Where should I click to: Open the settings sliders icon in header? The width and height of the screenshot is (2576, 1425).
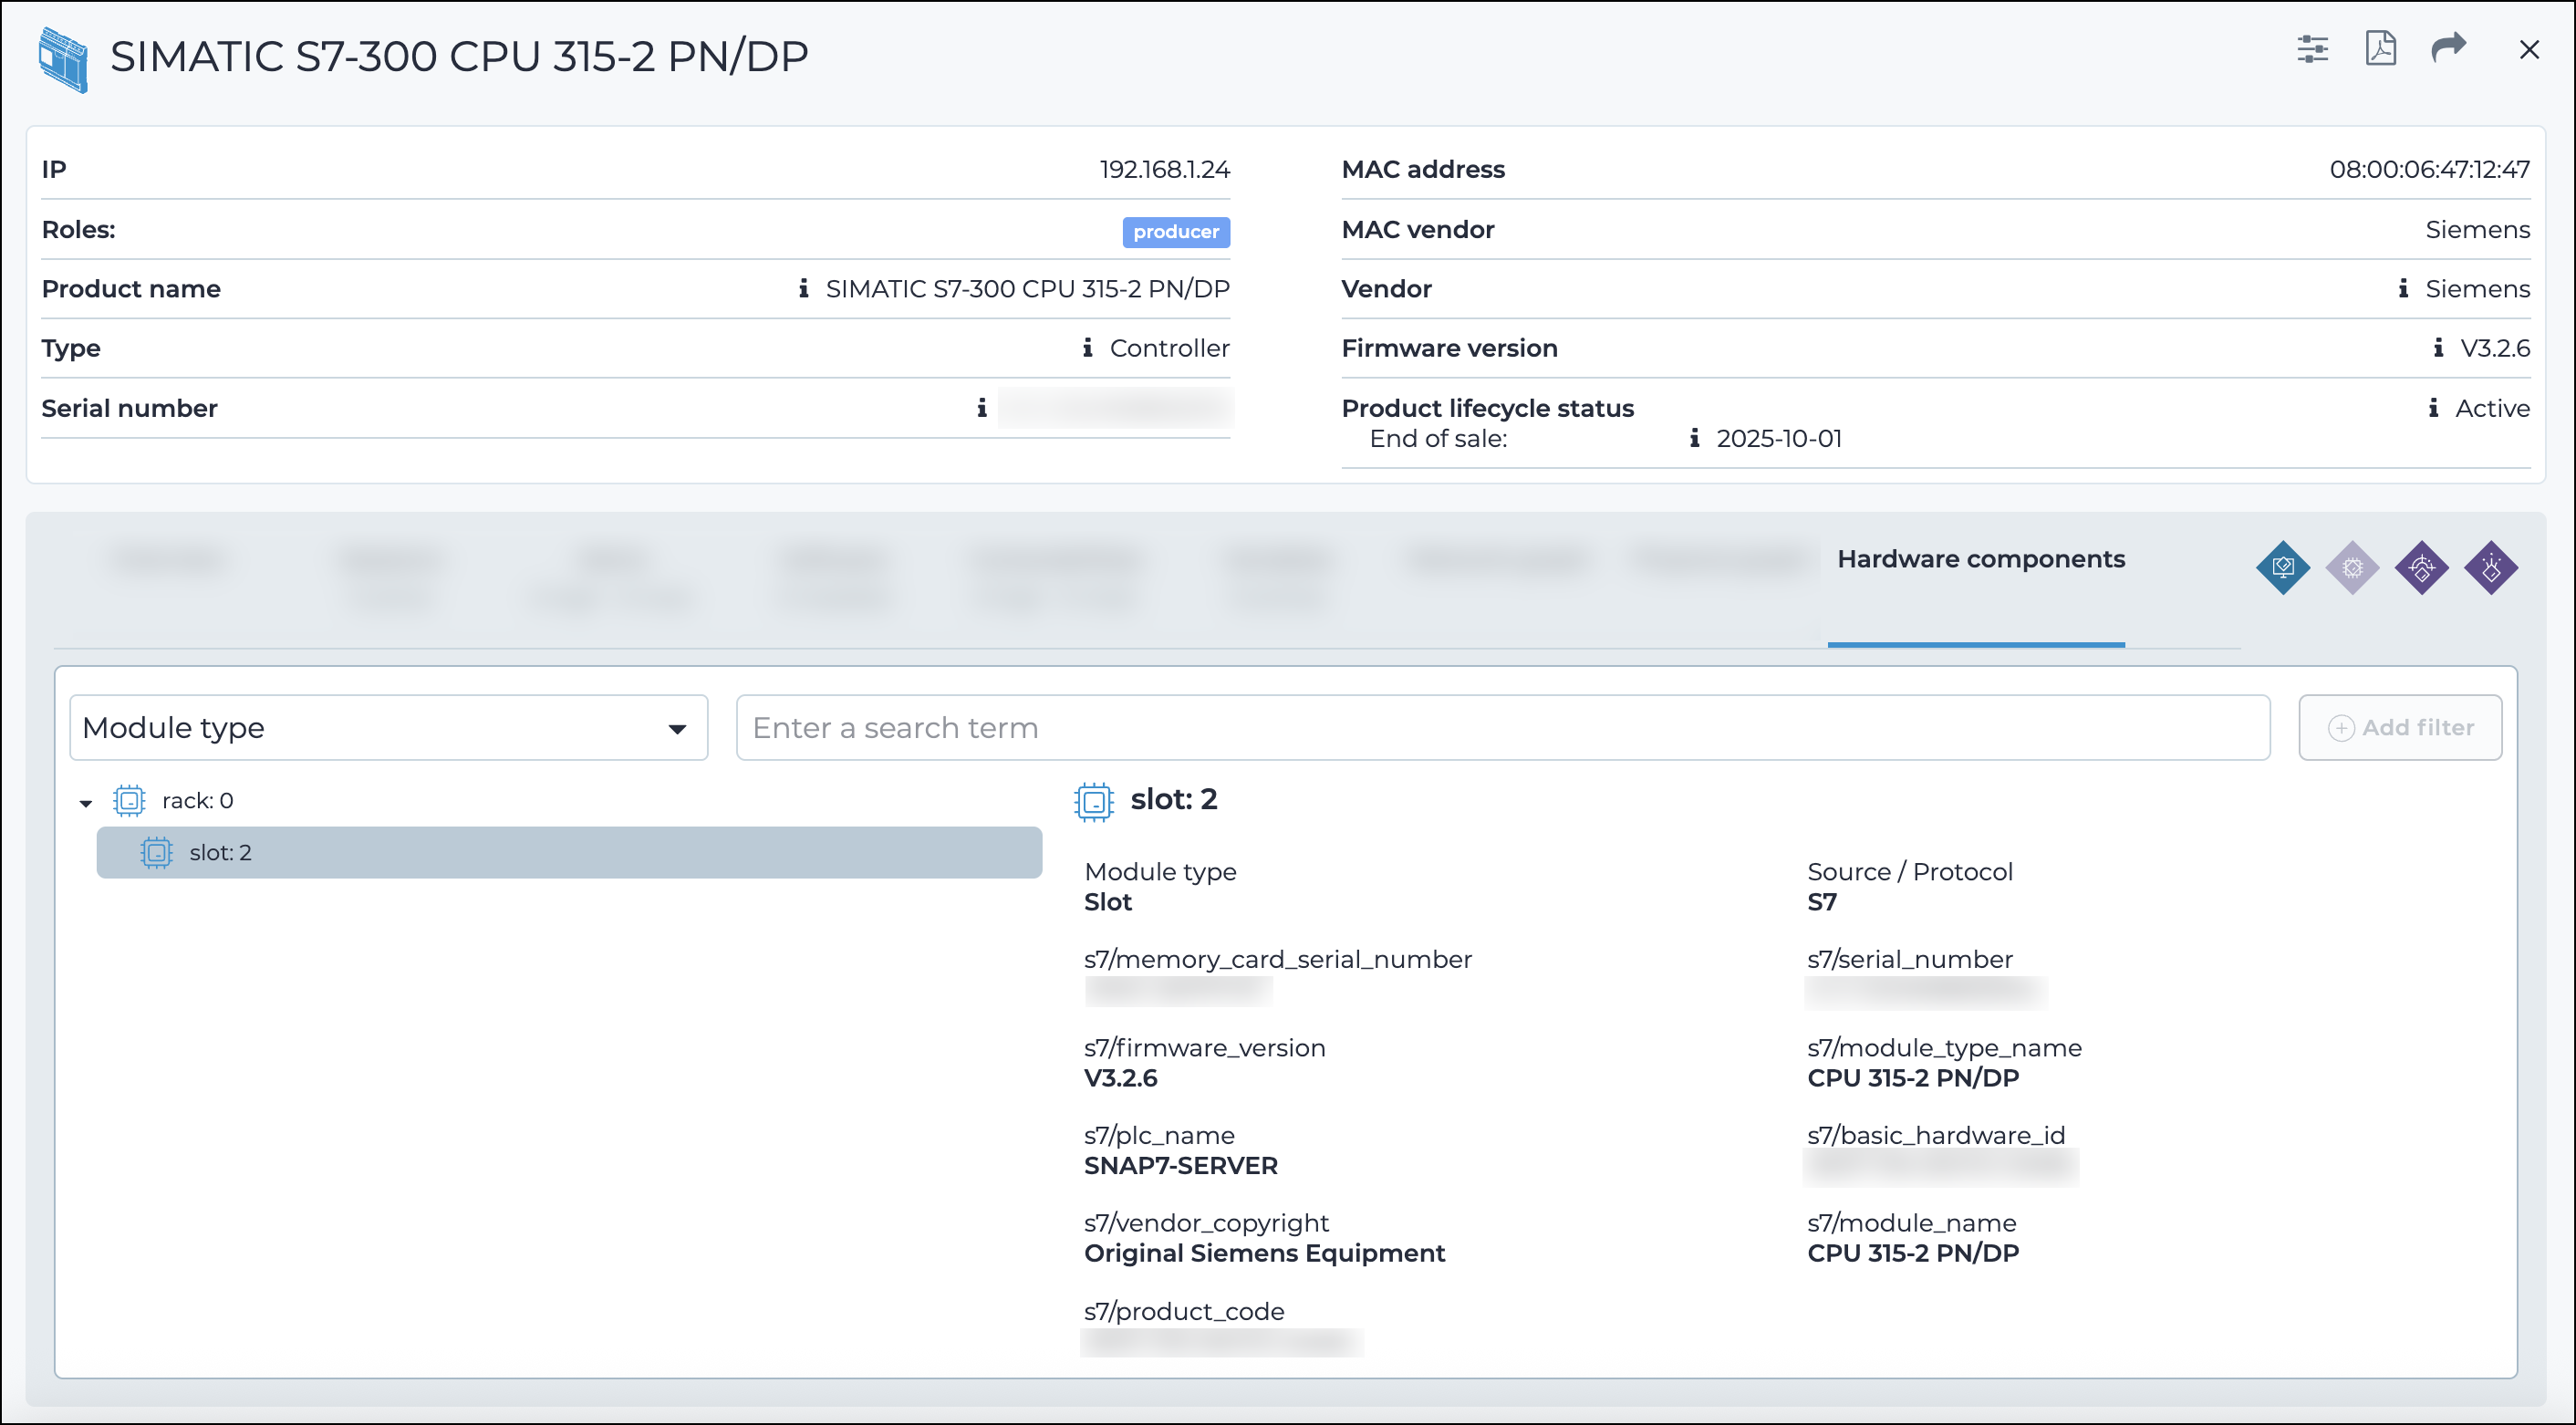[2312, 49]
